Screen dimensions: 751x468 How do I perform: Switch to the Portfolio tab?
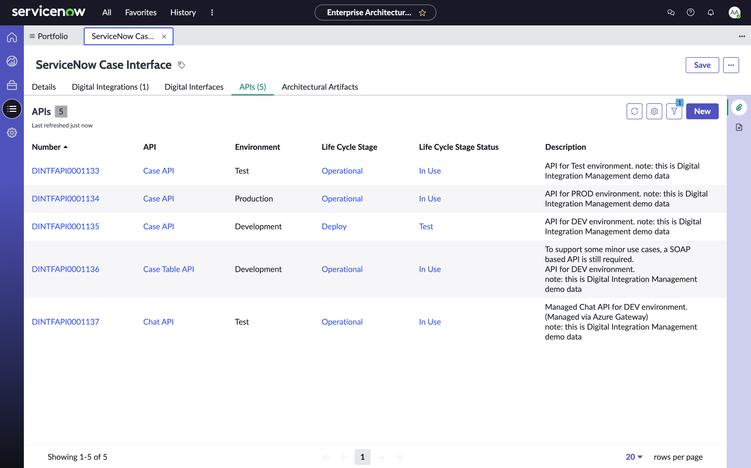49,36
